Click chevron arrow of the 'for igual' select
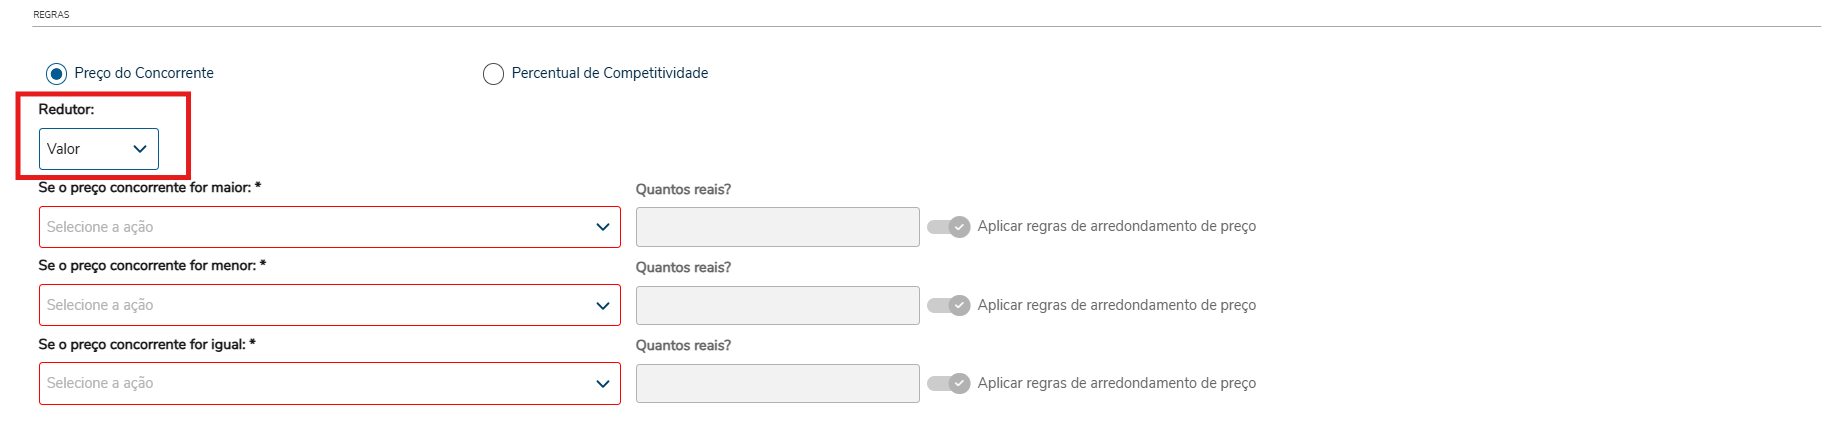The image size is (1838, 427). [603, 383]
